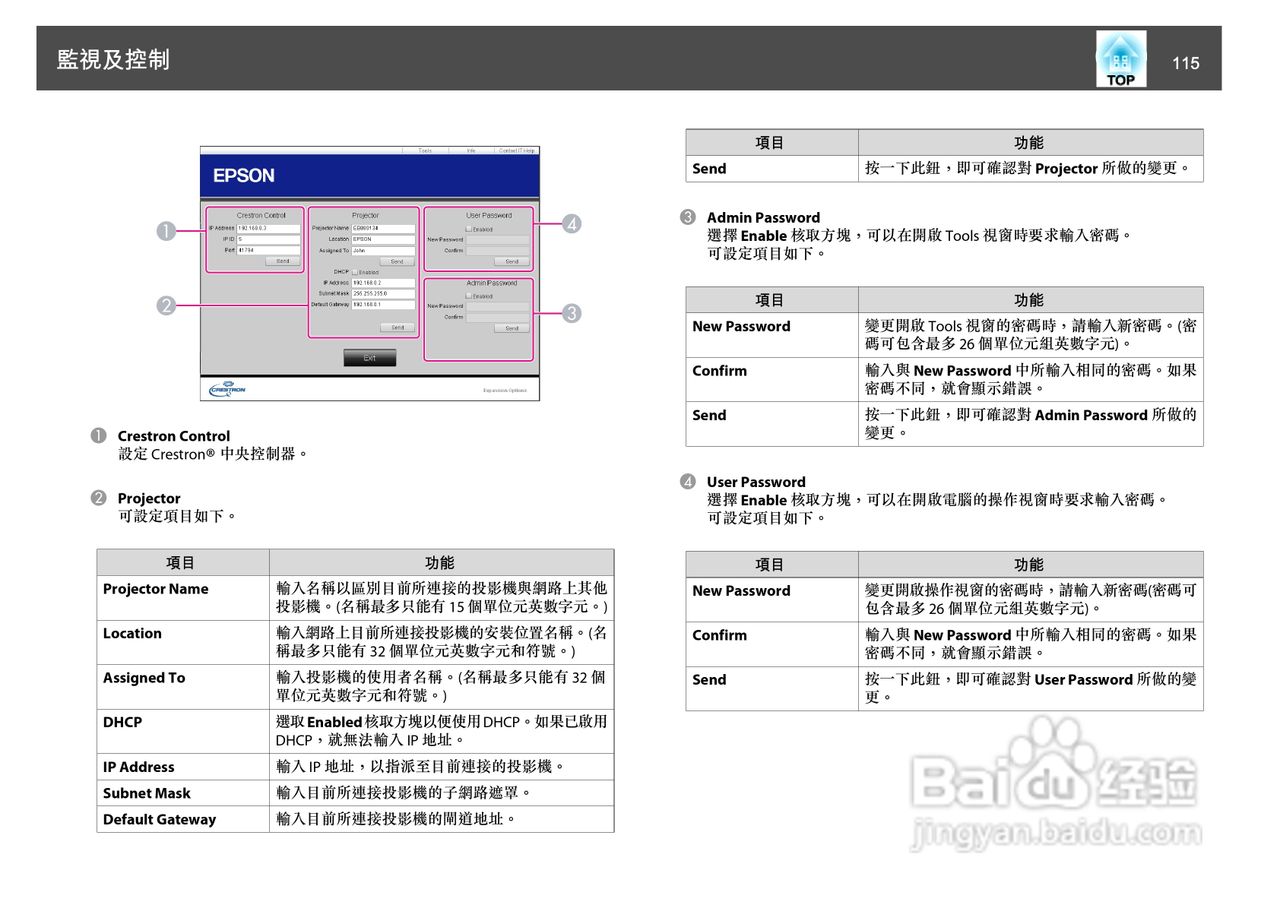Click the IP ID input field
This screenshot has height=905, width=1280.
[x=268, y=239]
